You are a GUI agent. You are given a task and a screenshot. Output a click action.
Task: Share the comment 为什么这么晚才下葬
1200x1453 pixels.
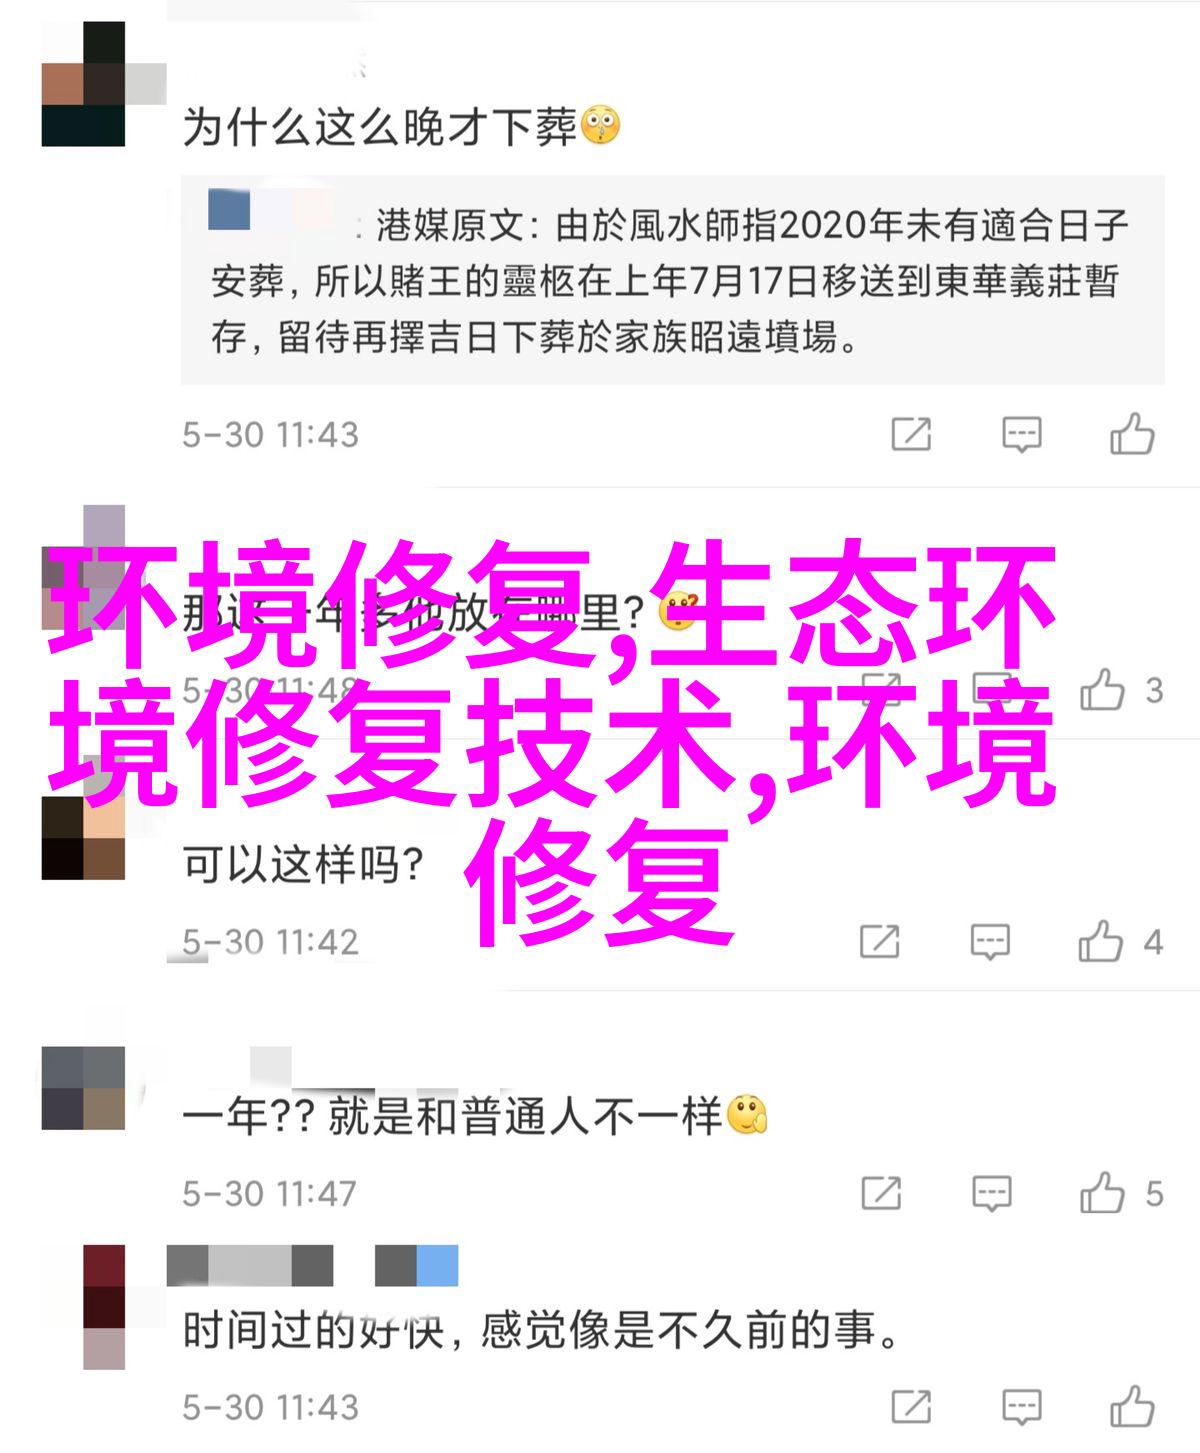click(911, 435)
